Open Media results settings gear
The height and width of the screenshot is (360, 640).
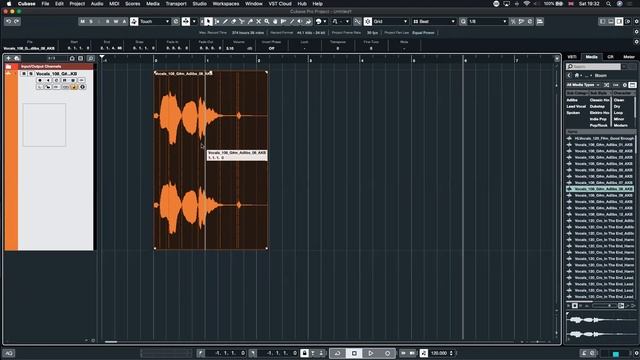[x=624, y=85]
